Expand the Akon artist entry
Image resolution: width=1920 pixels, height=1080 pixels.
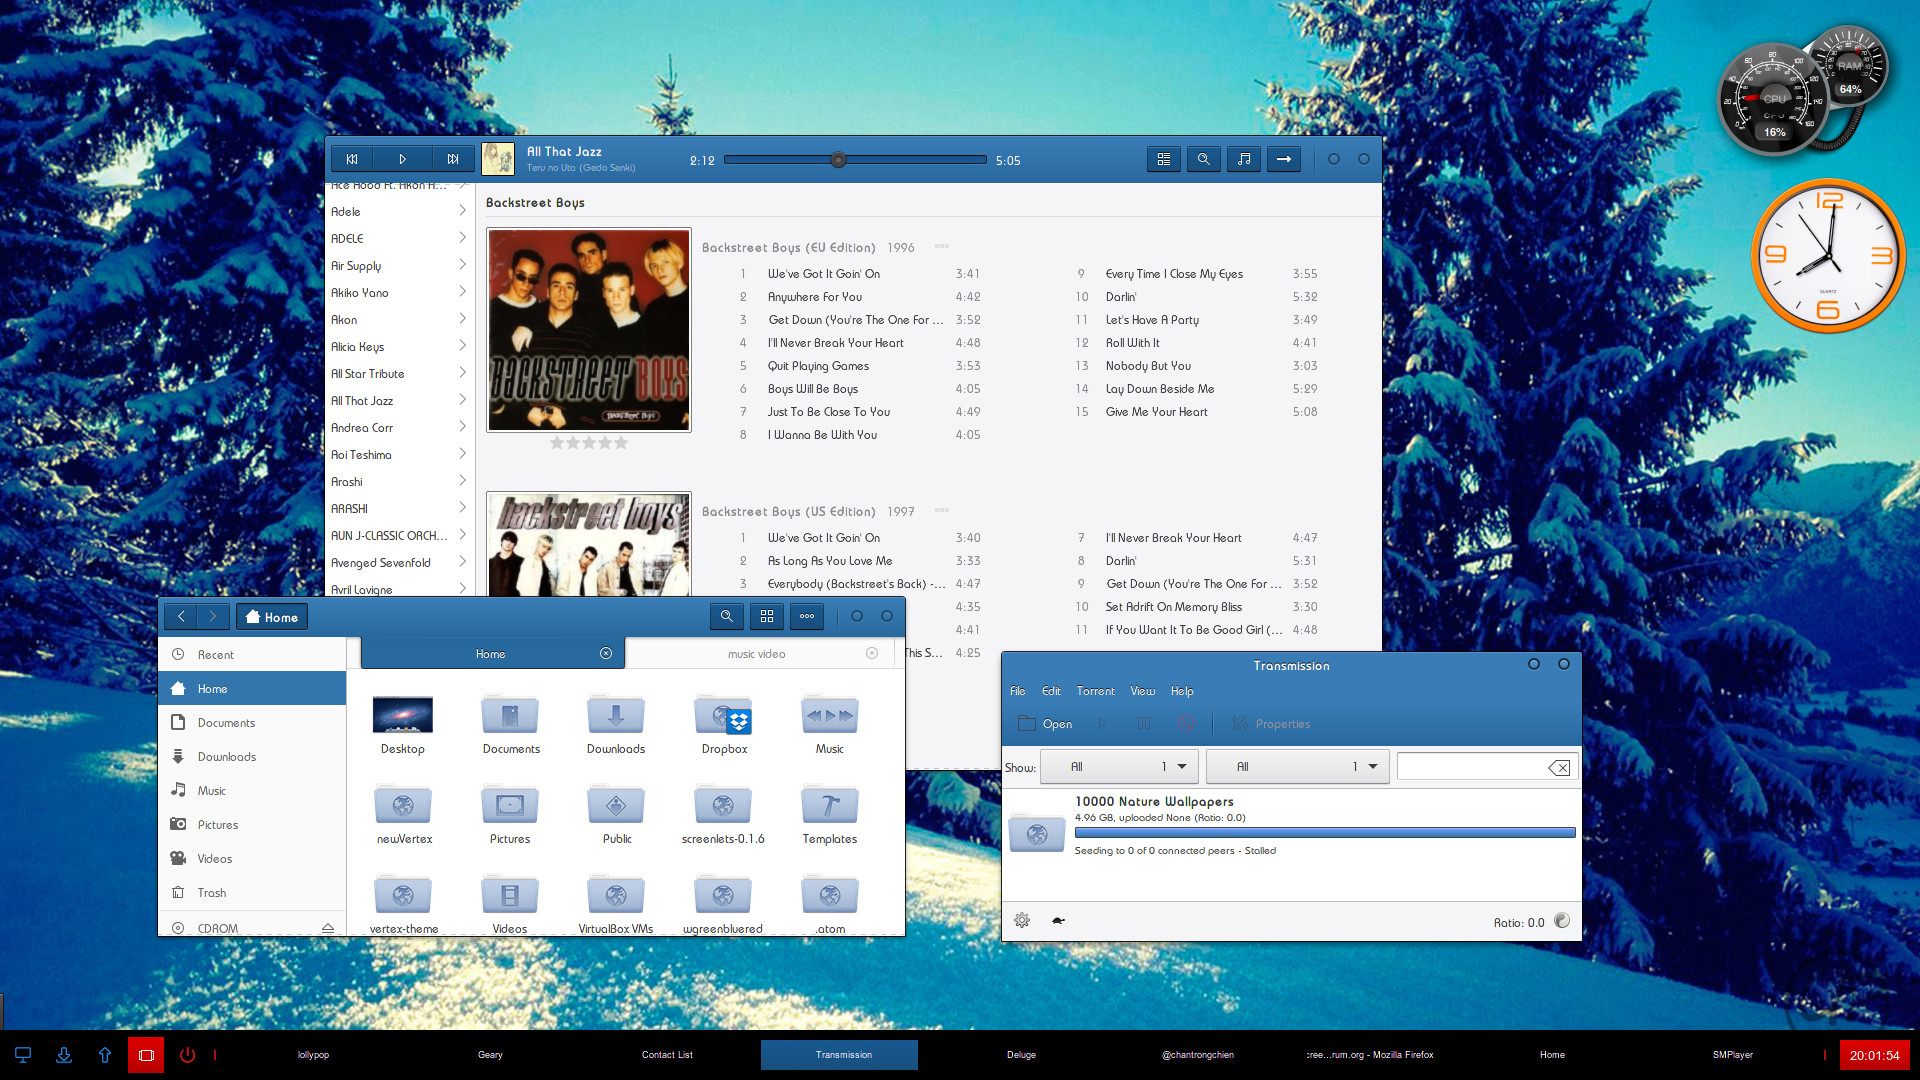tap(462, 318)
